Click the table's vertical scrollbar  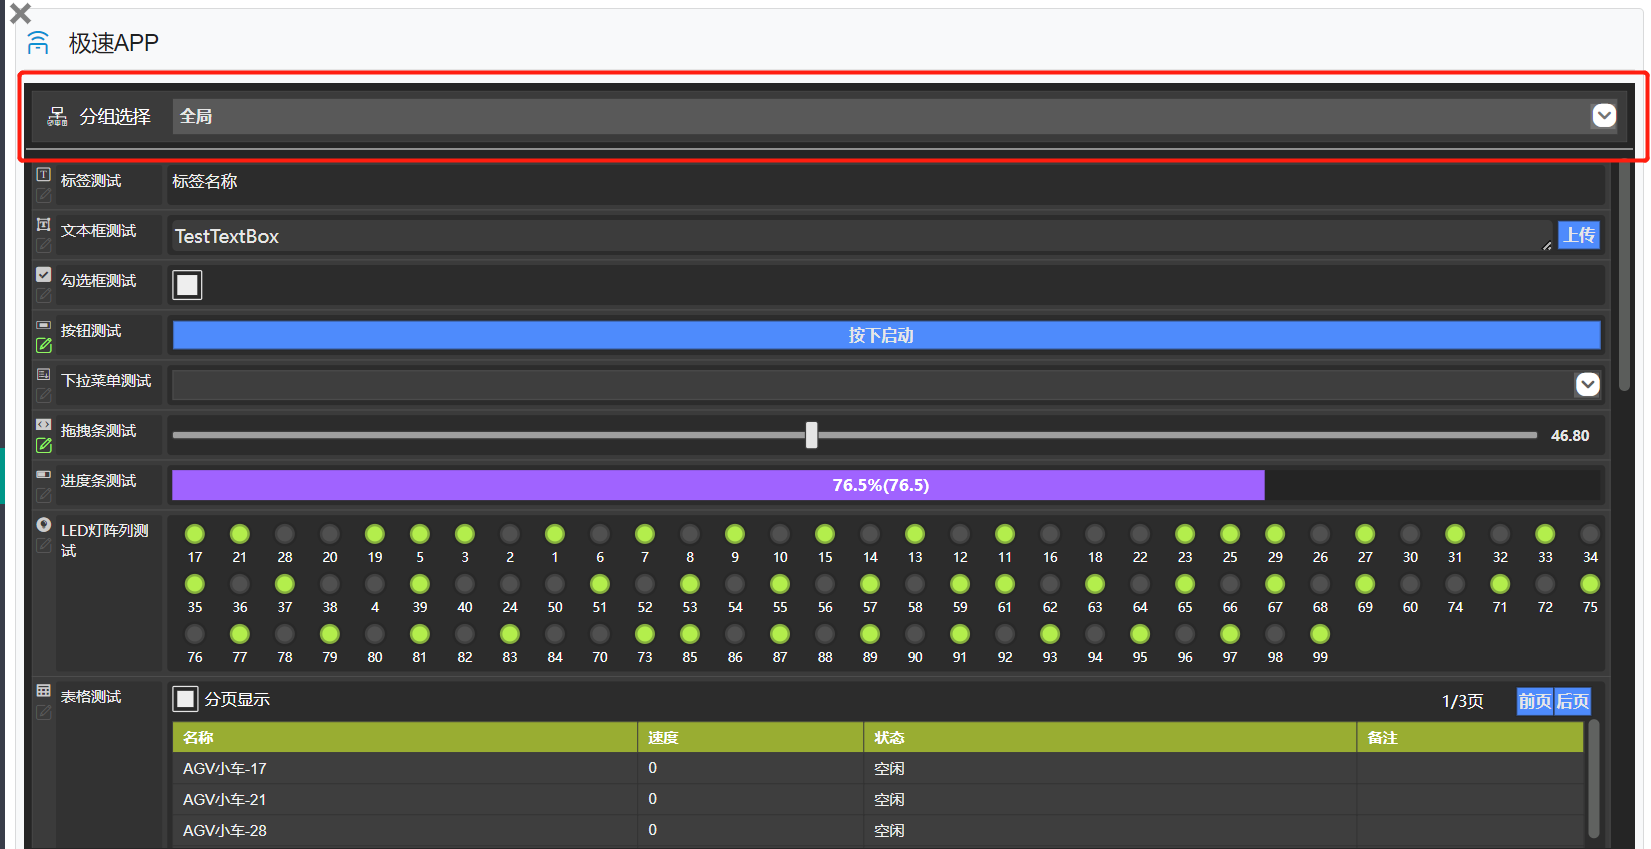(x=1594, y=779)
